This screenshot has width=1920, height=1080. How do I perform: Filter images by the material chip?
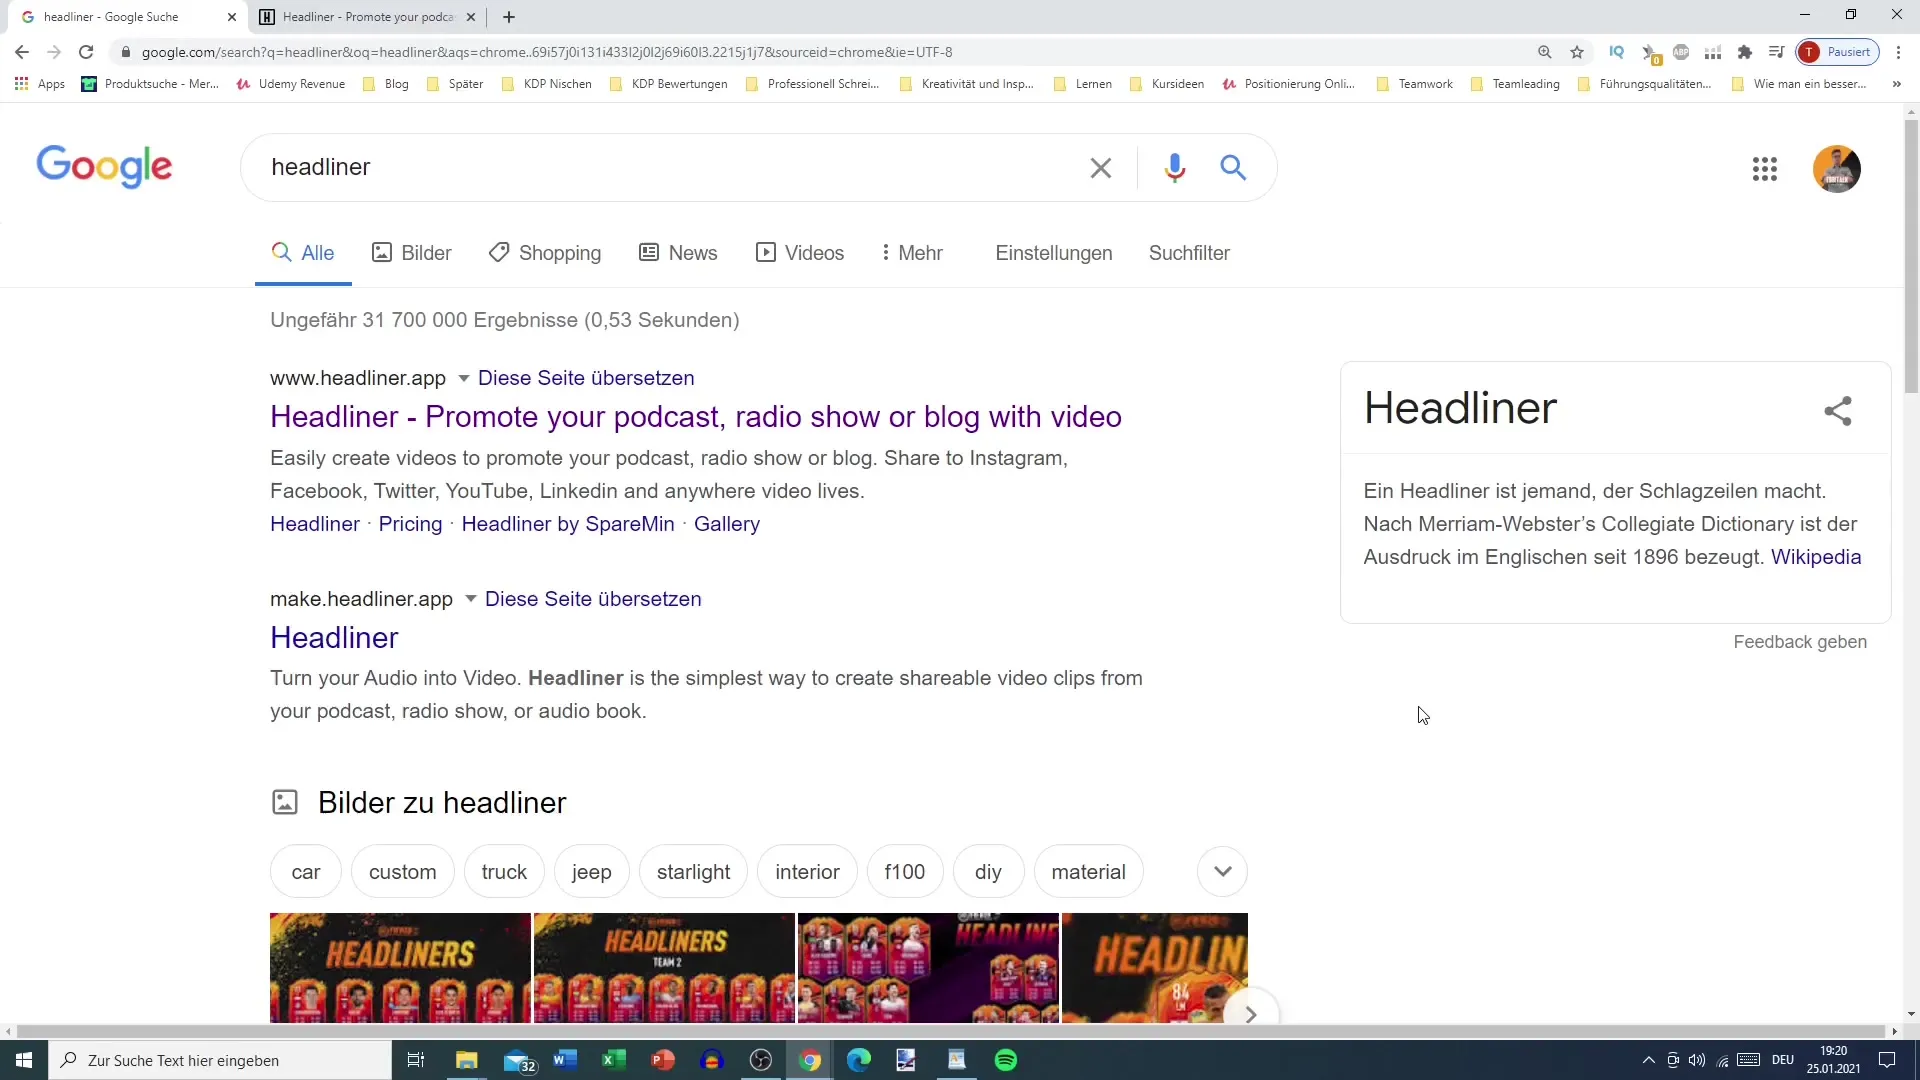(x=1088, y=872)
